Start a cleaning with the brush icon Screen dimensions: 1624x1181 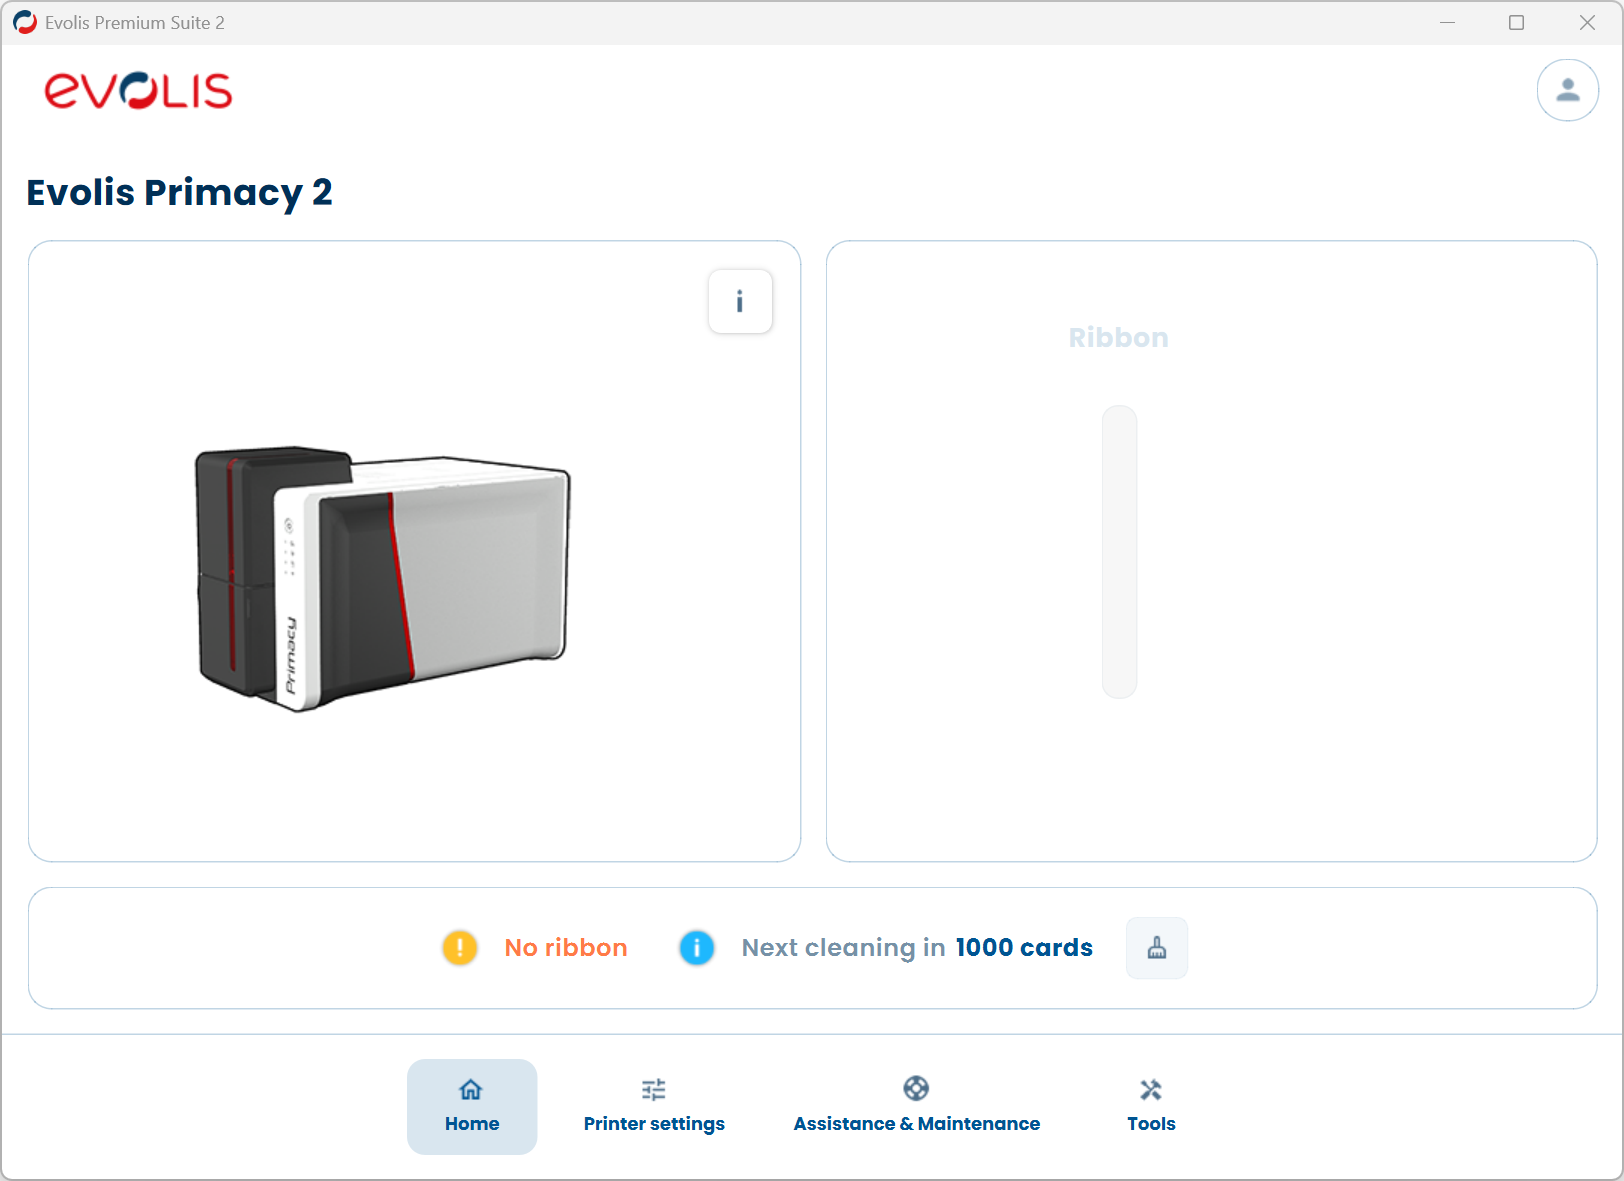1156,947
